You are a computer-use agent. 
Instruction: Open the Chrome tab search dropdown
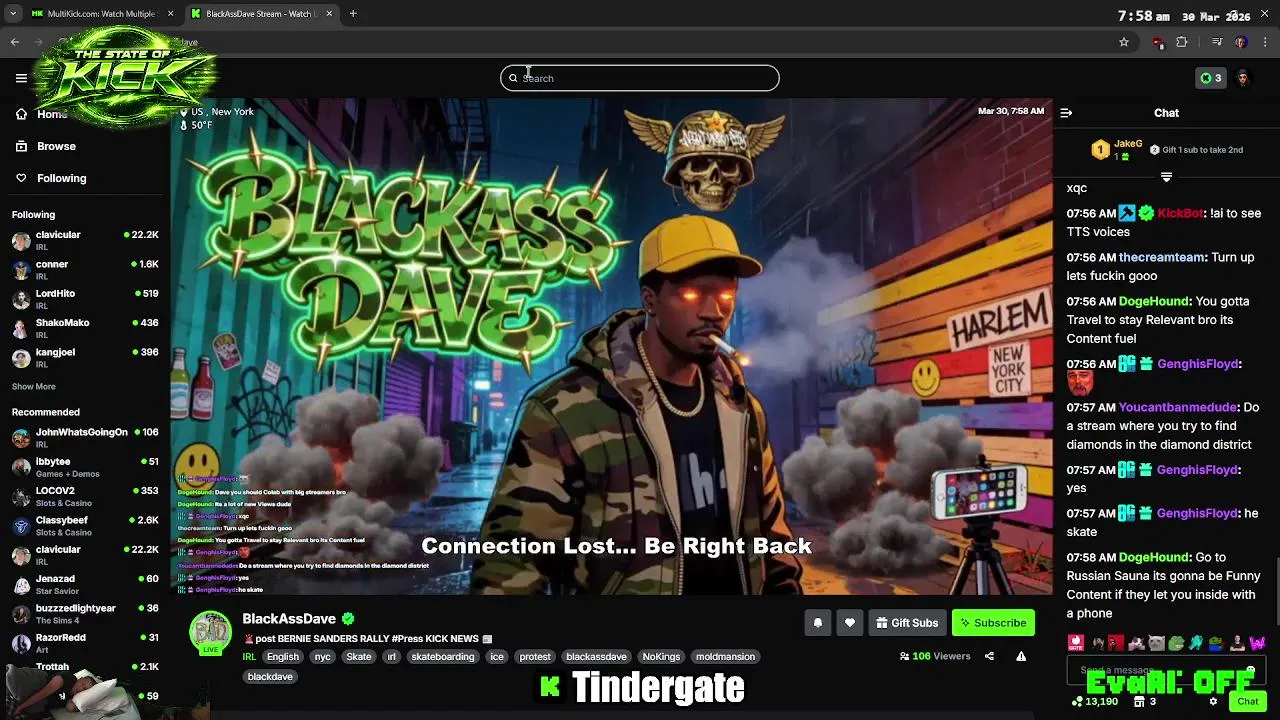click(13, 14)
